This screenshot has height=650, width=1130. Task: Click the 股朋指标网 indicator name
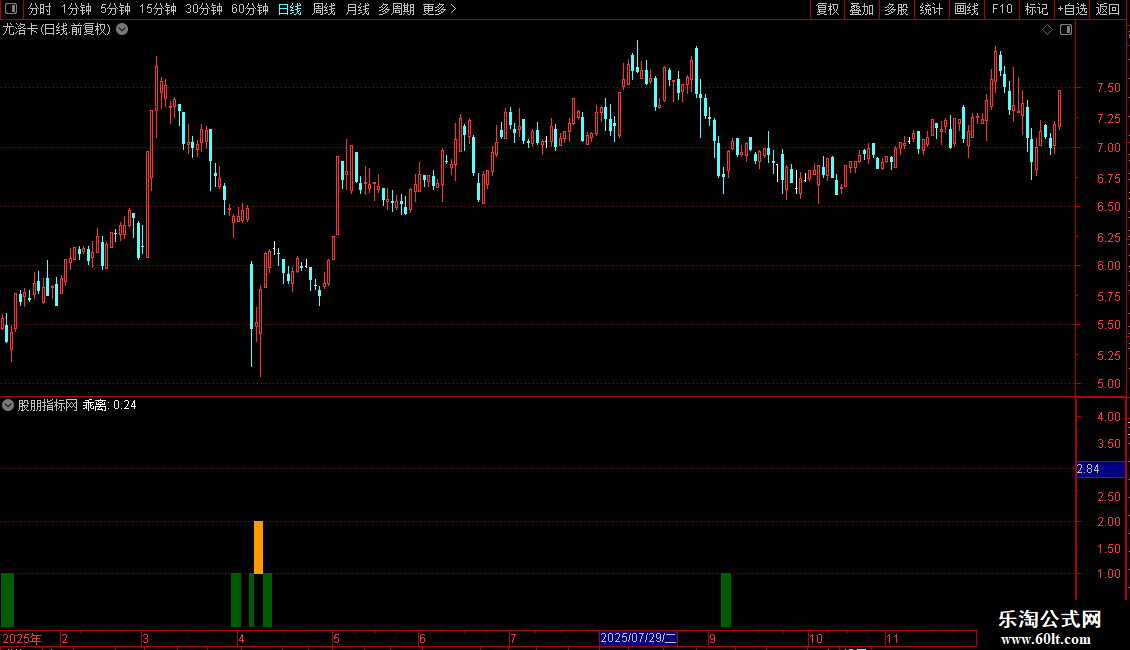(48, 406)
